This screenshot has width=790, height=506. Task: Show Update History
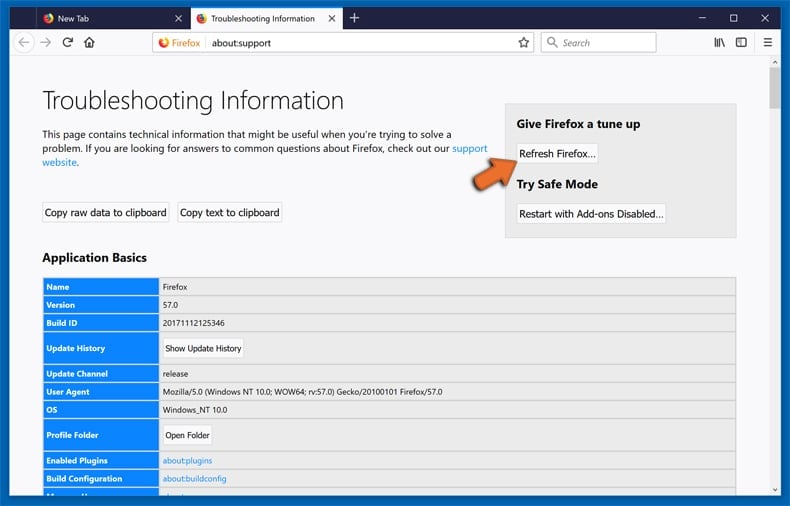203,348
